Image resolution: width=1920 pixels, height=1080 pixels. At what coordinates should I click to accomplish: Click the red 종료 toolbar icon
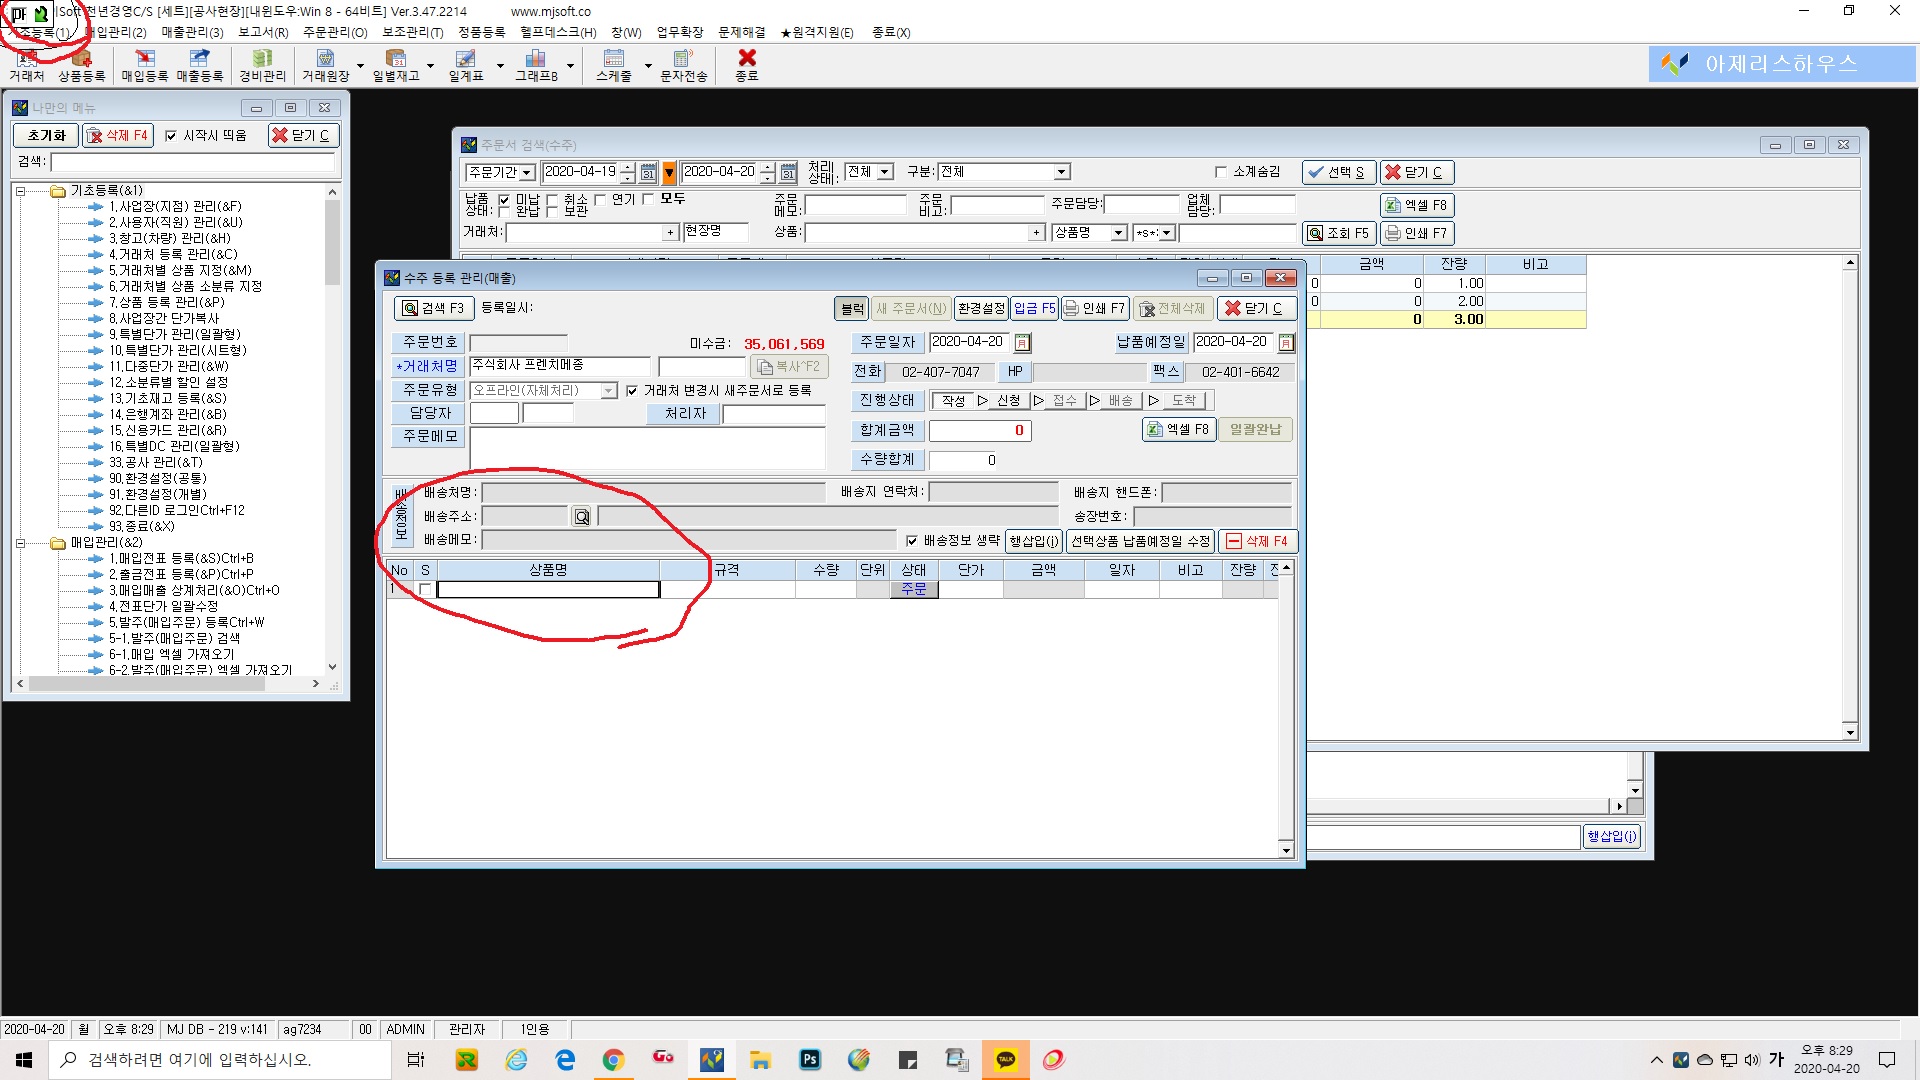[747, 65]
